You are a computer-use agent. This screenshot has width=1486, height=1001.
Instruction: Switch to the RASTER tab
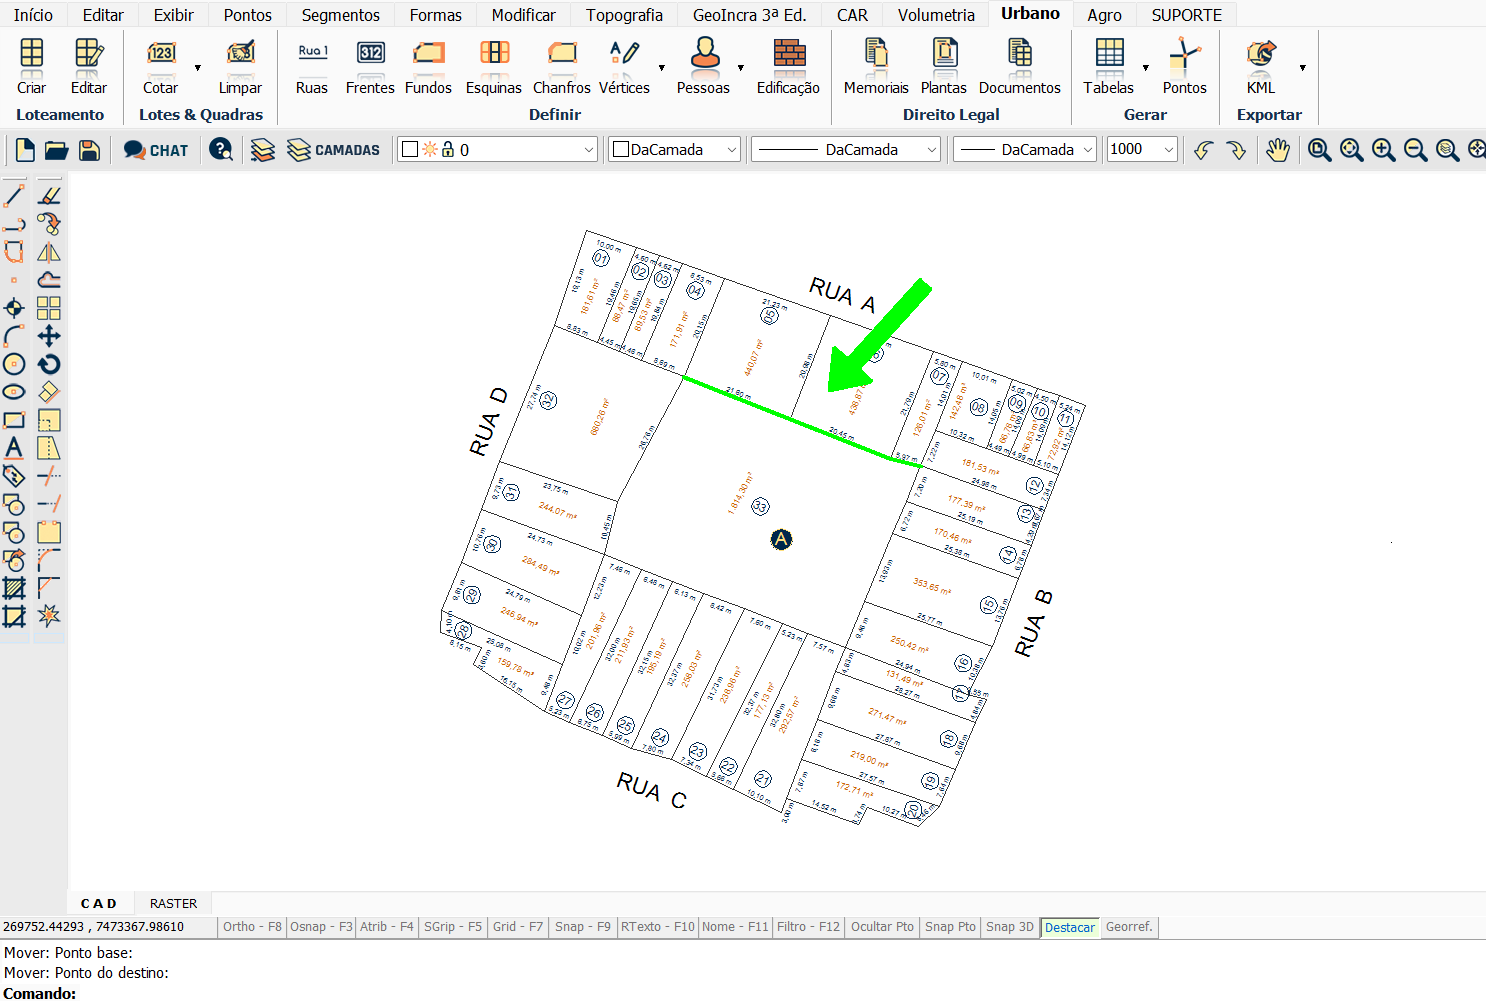tap(173, 903)
